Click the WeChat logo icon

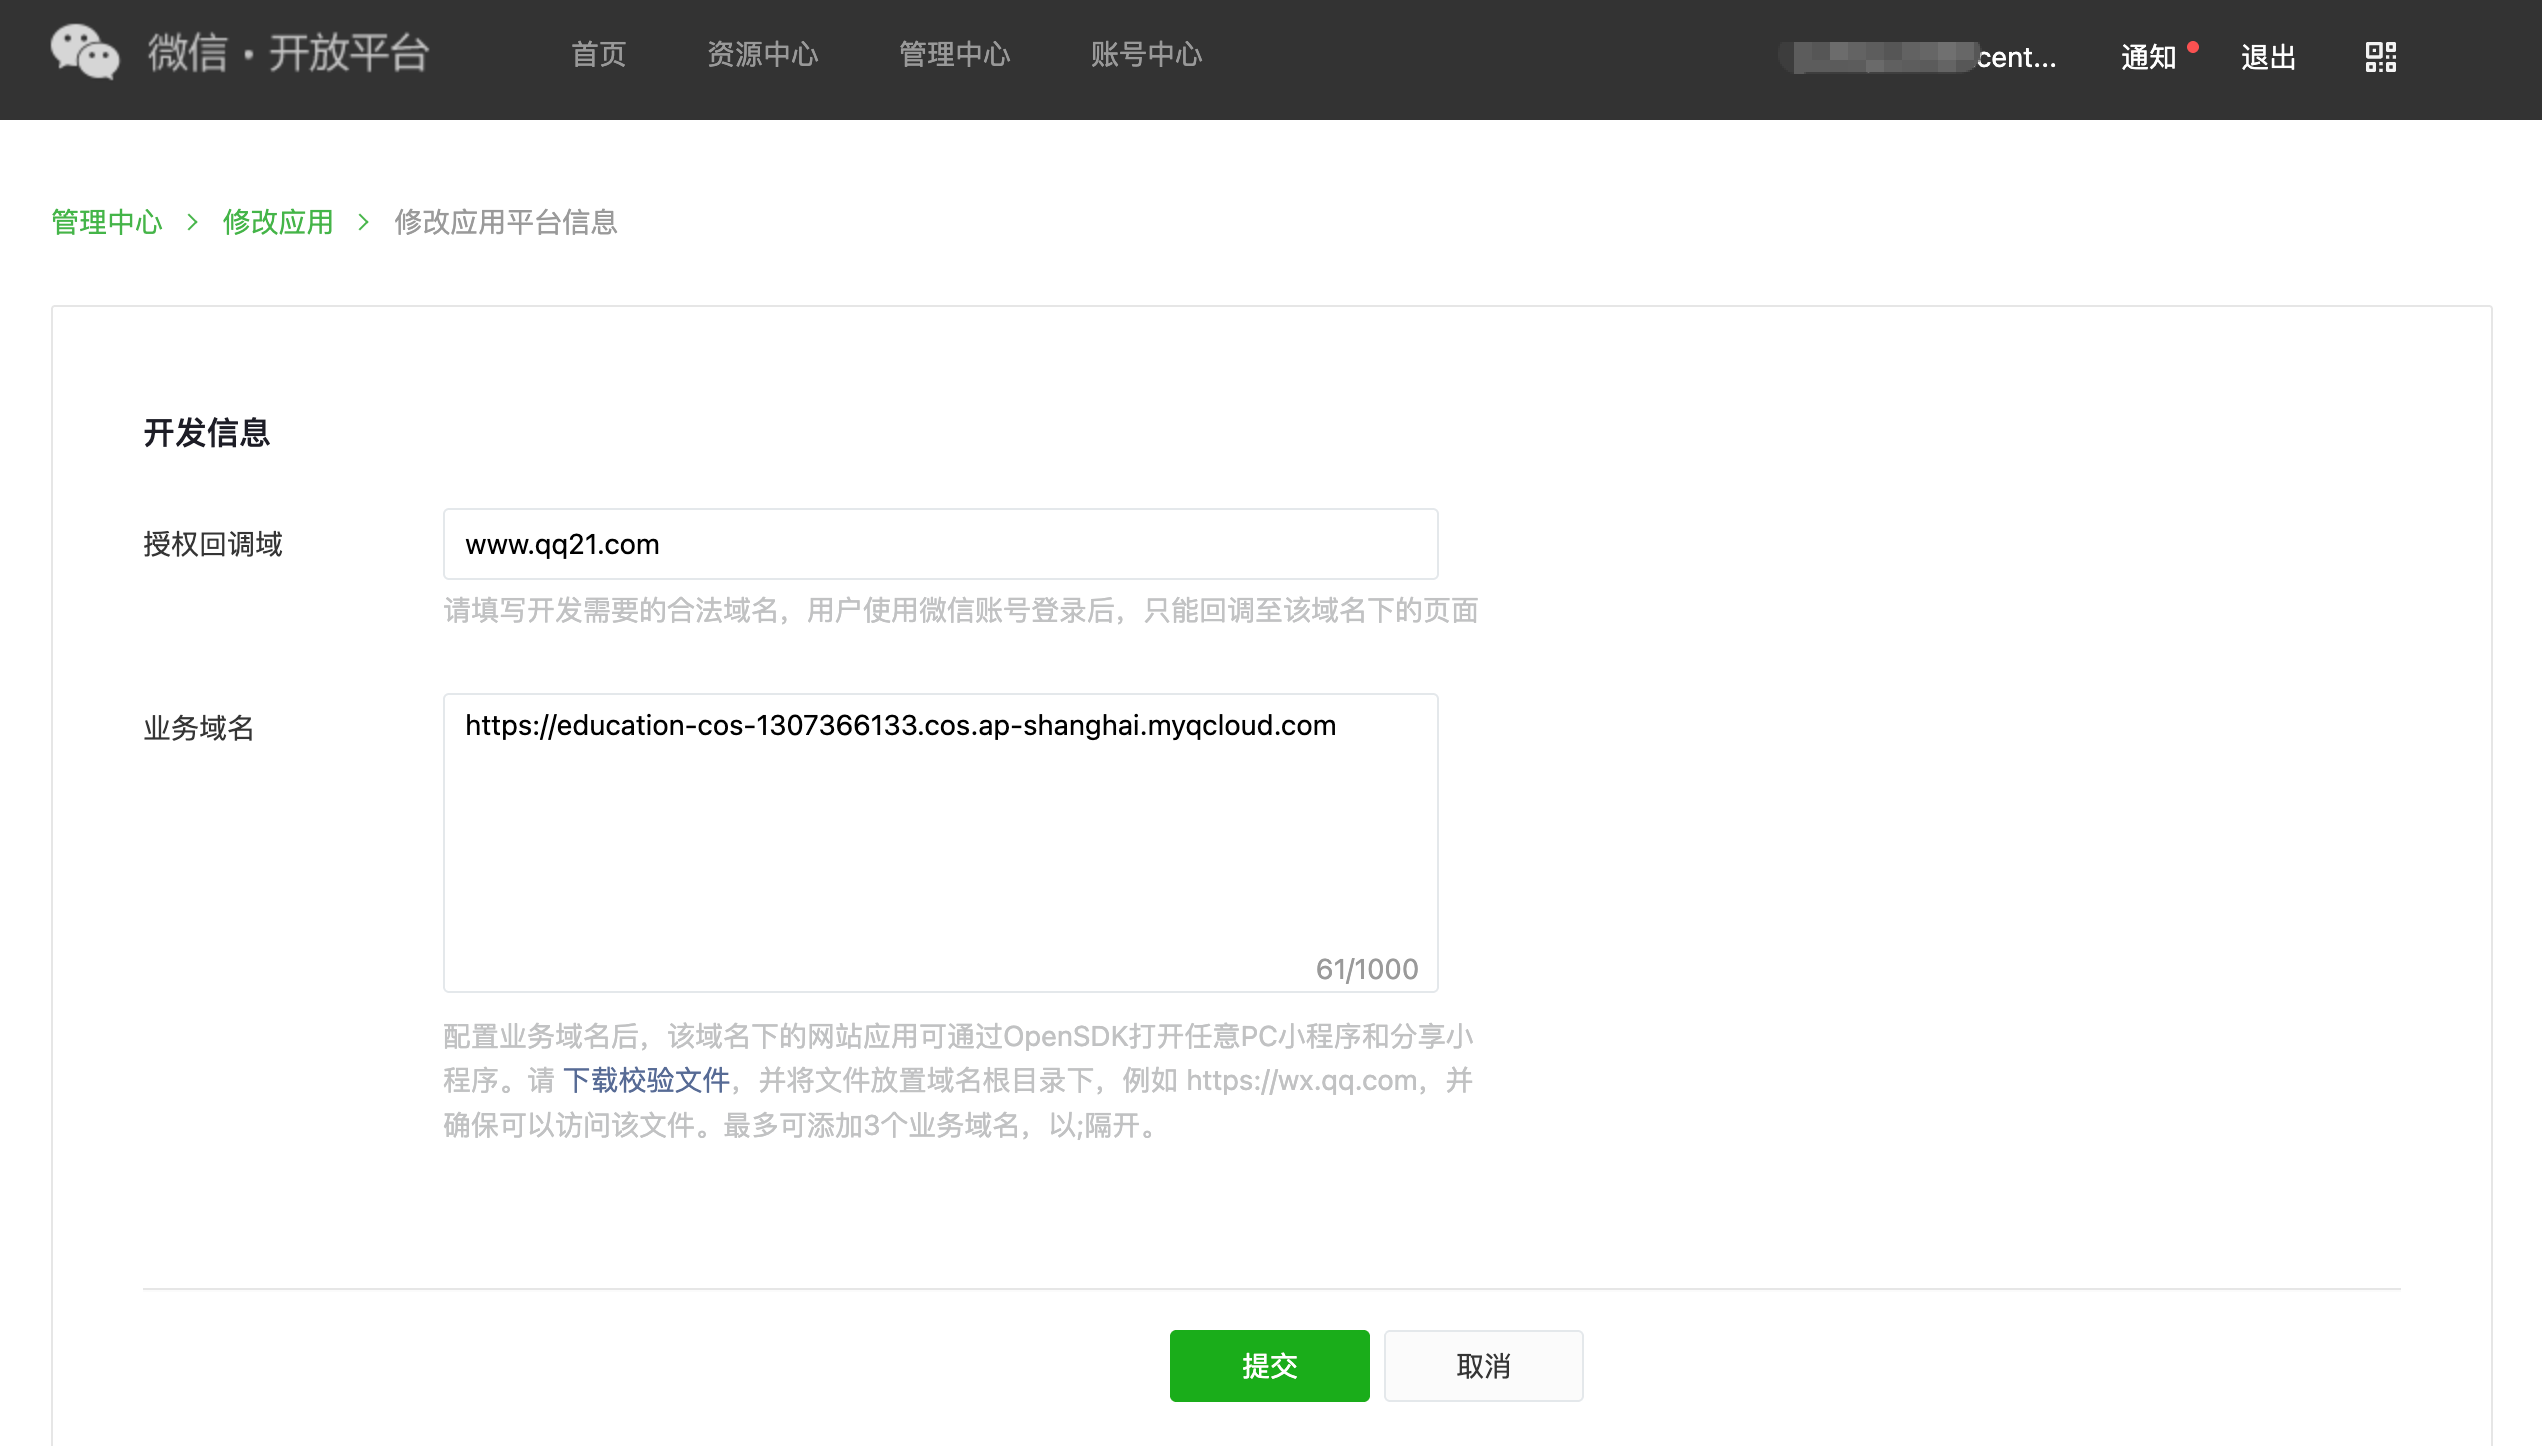pyautogui.click(x=85, y=52)
